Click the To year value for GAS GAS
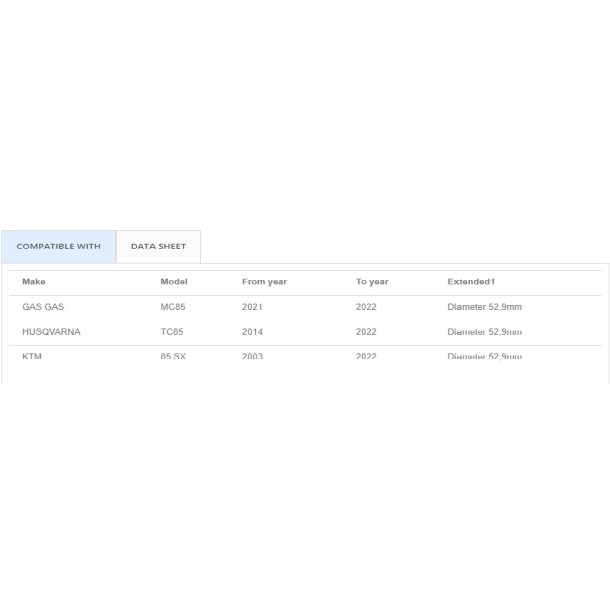 point(366,307)
